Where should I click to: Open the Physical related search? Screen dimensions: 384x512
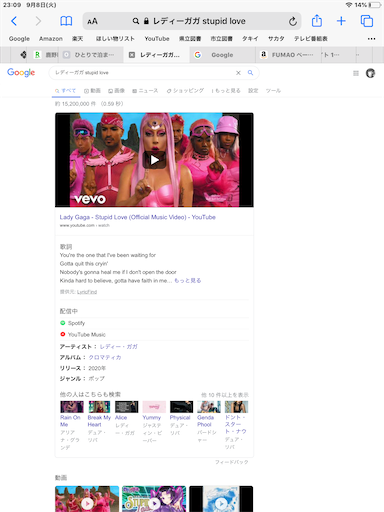tap(181, 419)
